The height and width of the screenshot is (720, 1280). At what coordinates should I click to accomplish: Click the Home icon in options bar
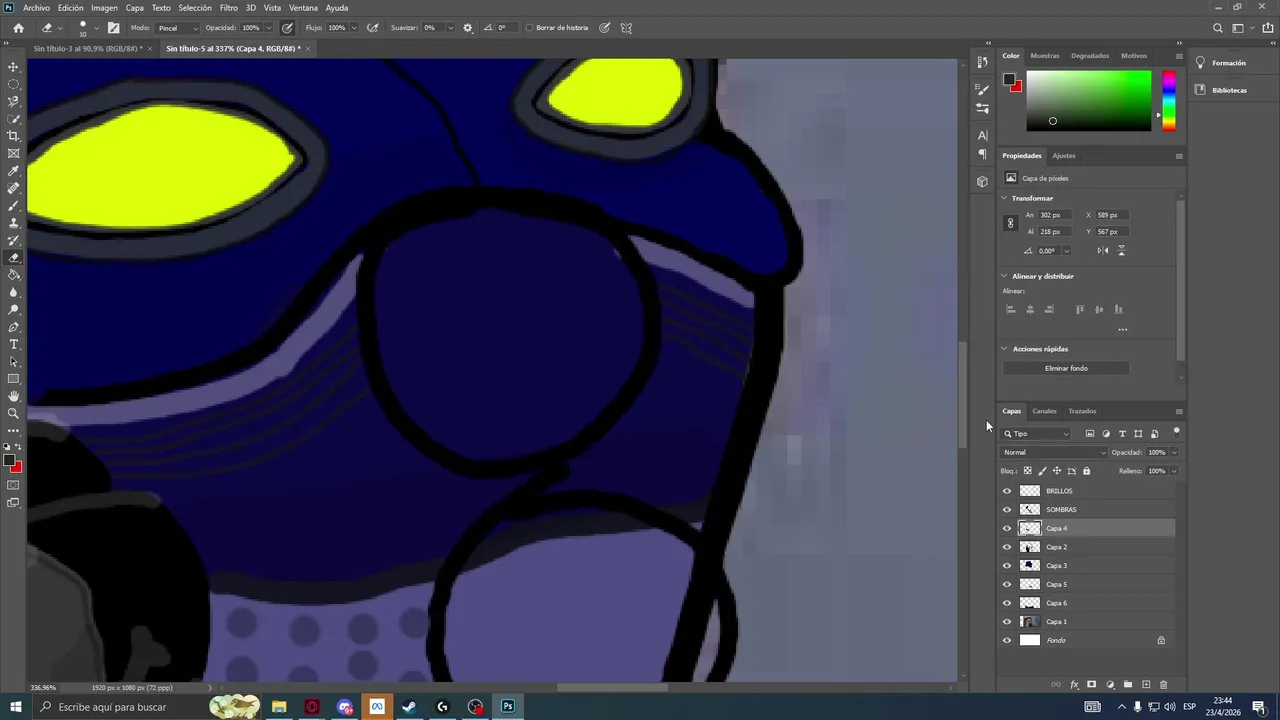[x=18, y=28]
